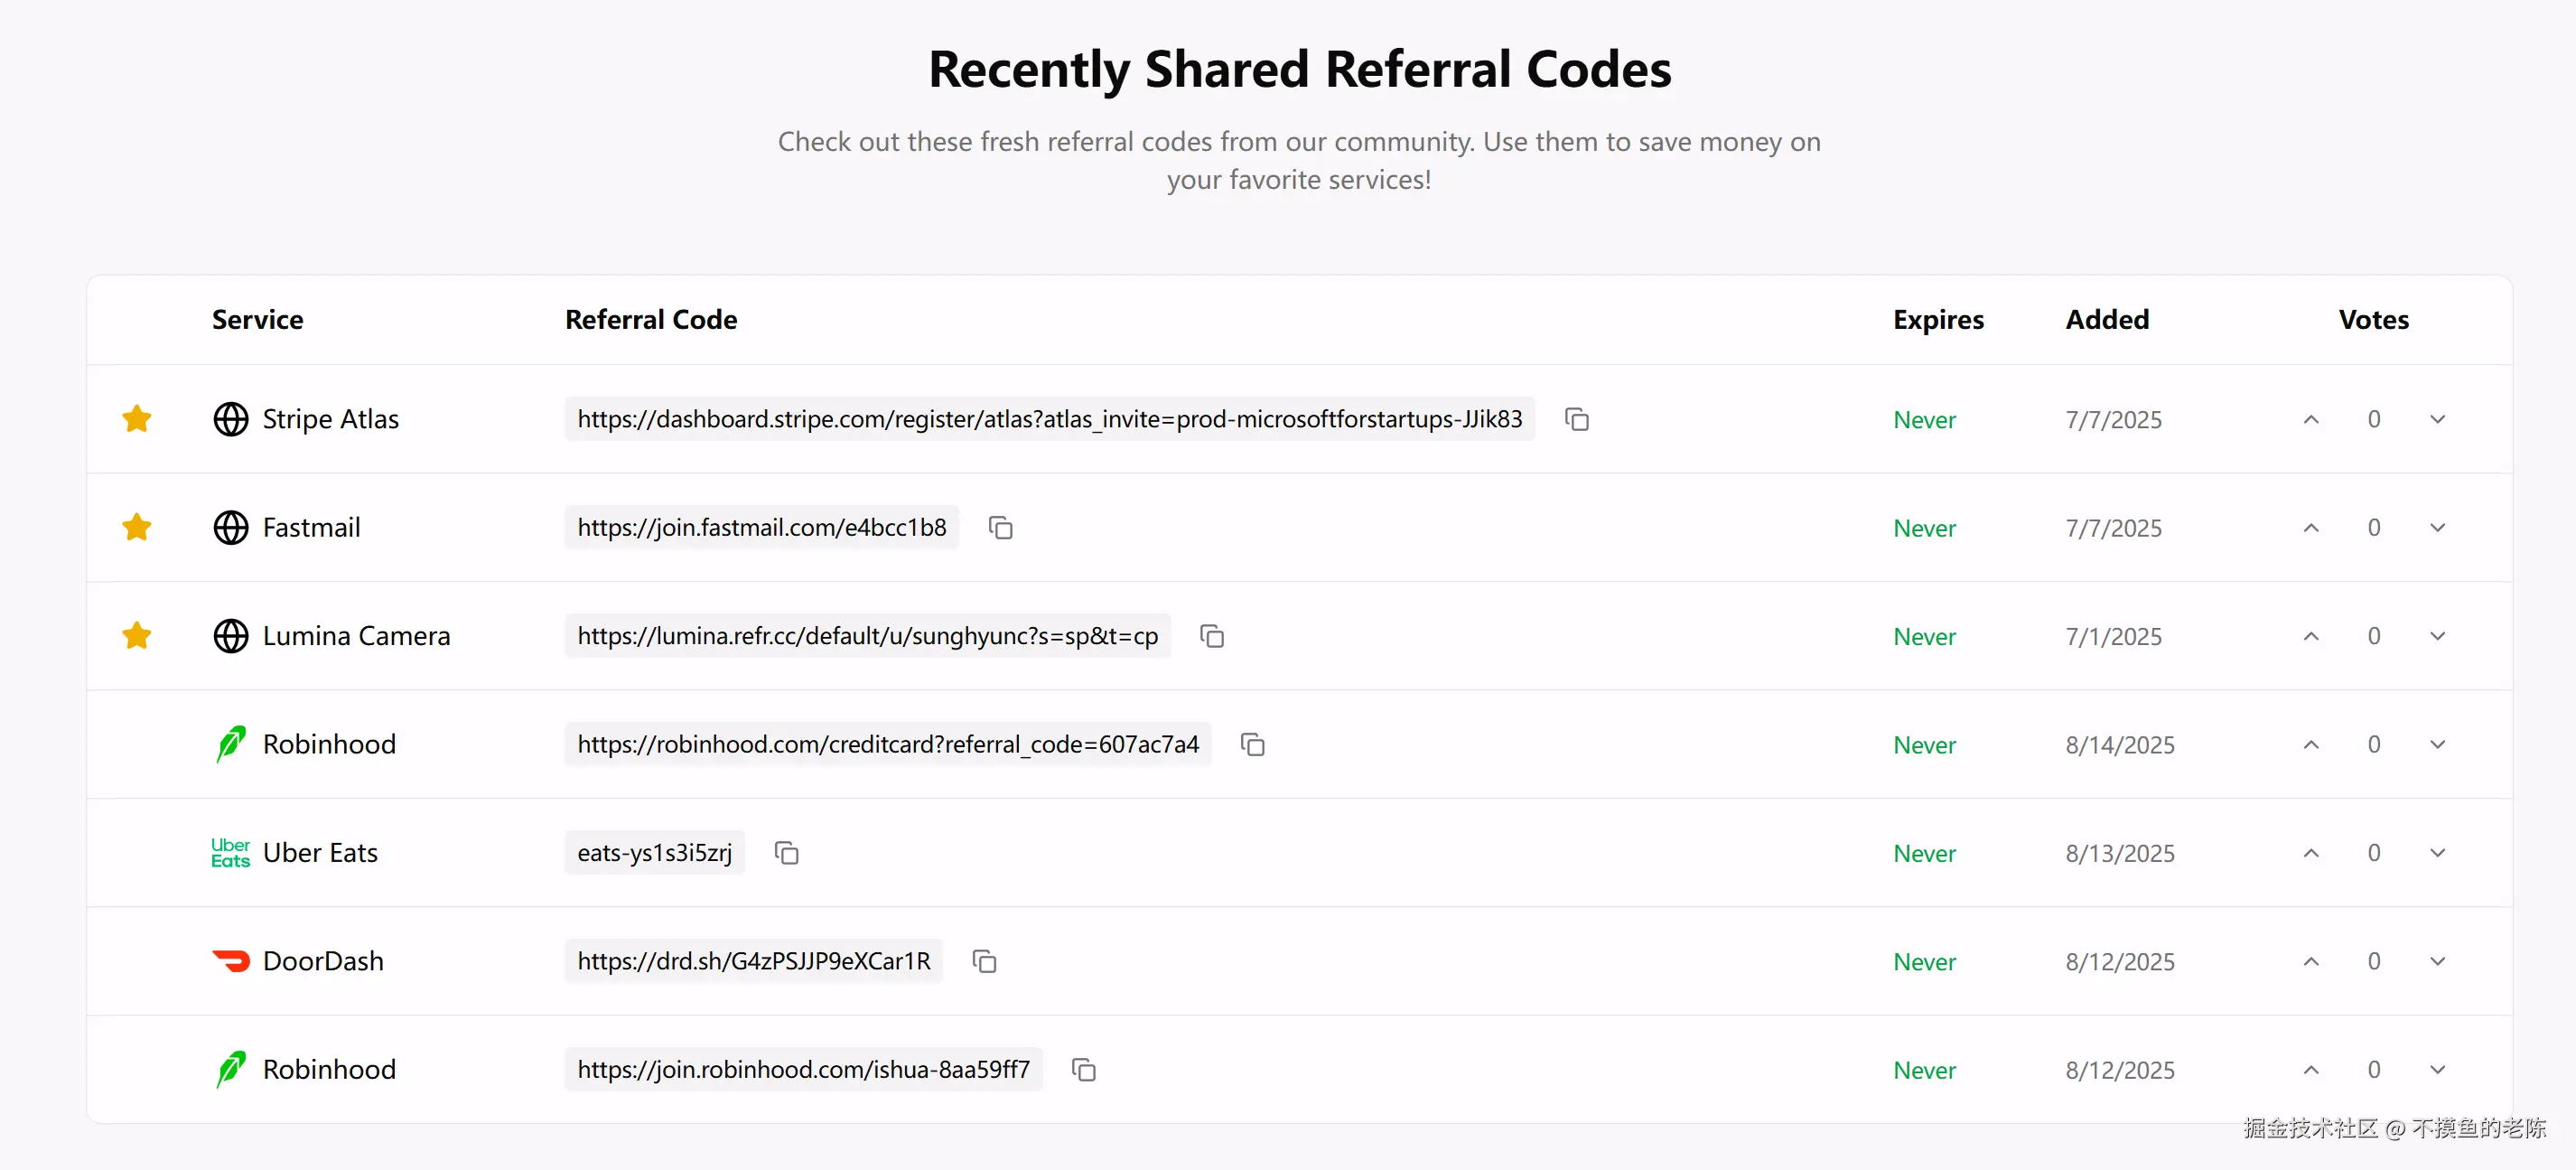
Task: Click the Added column header
Action: coord(2107,320)
